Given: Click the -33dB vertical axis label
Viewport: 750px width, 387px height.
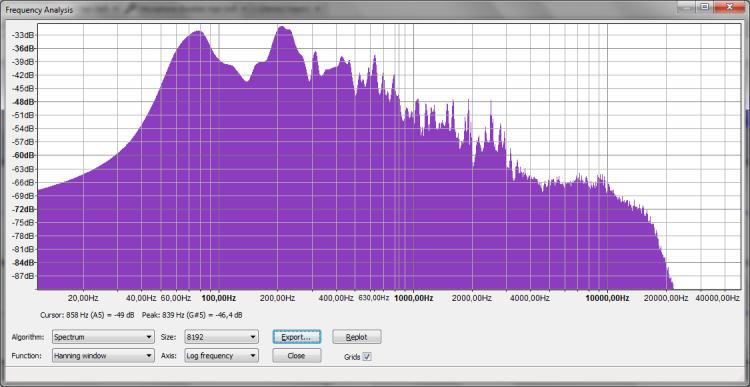Looking at the screenshot, I should [23, 35].
